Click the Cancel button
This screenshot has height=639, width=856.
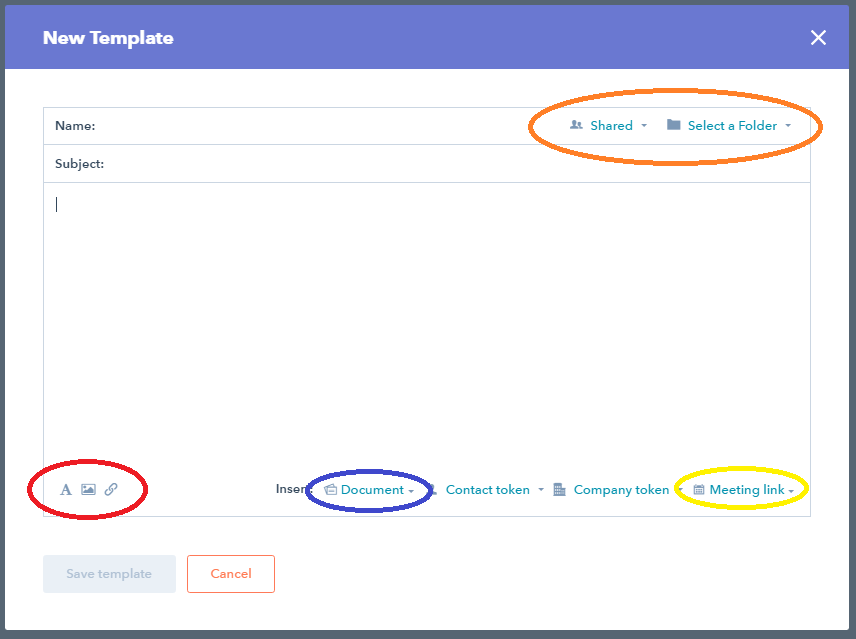click(231, 574)
